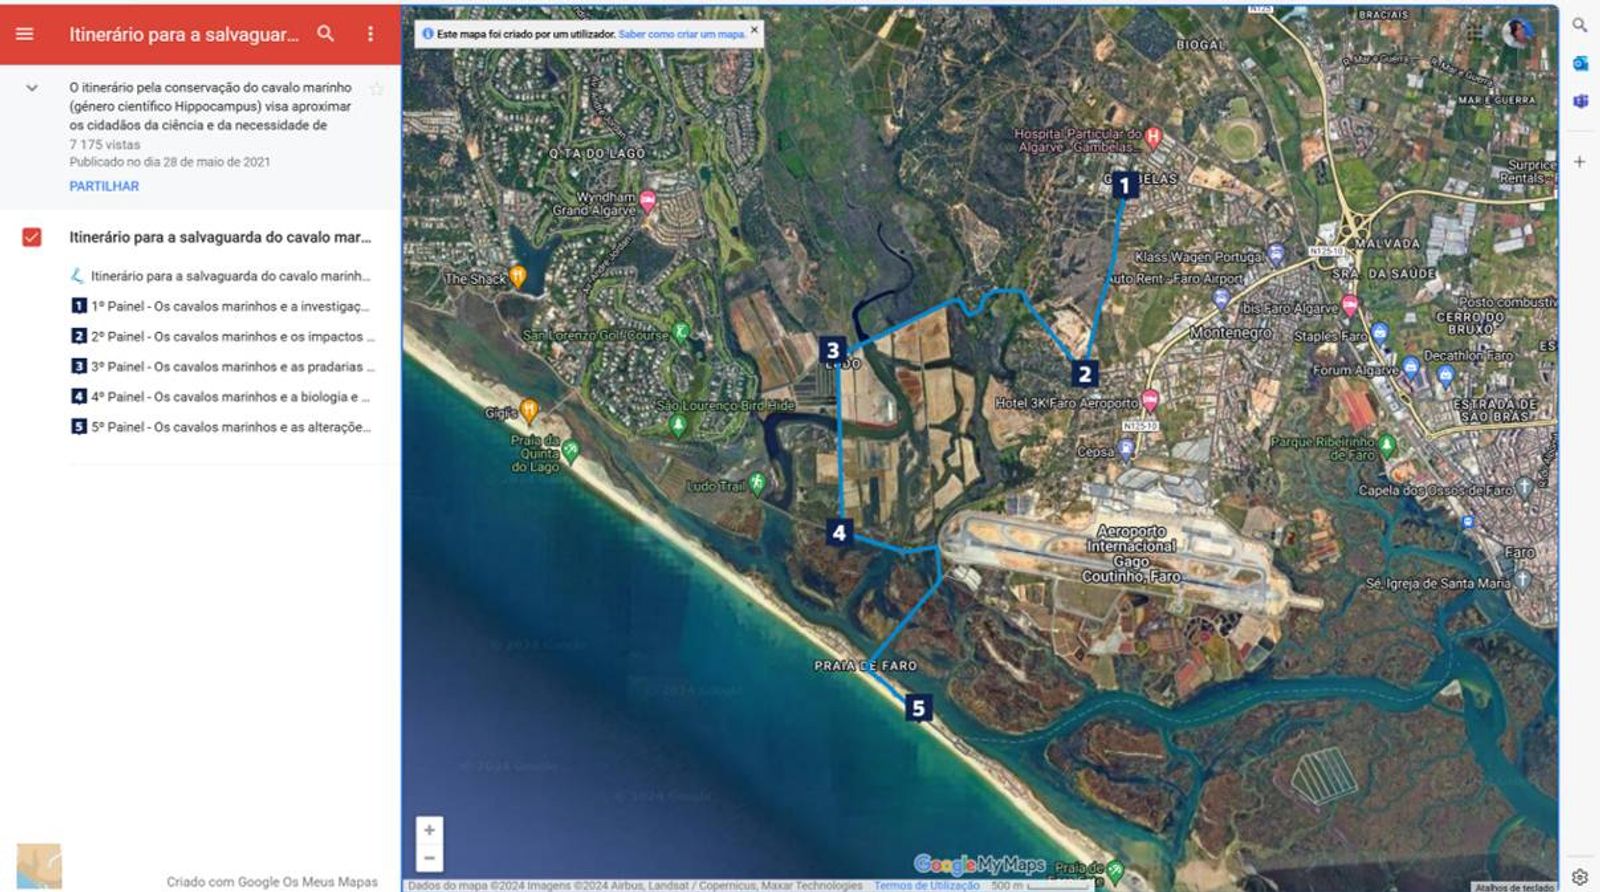This screenshot has width=1600, height=892.
Task: Click the basemap thumbnail at bottom-left
Action: click(39, 866)
